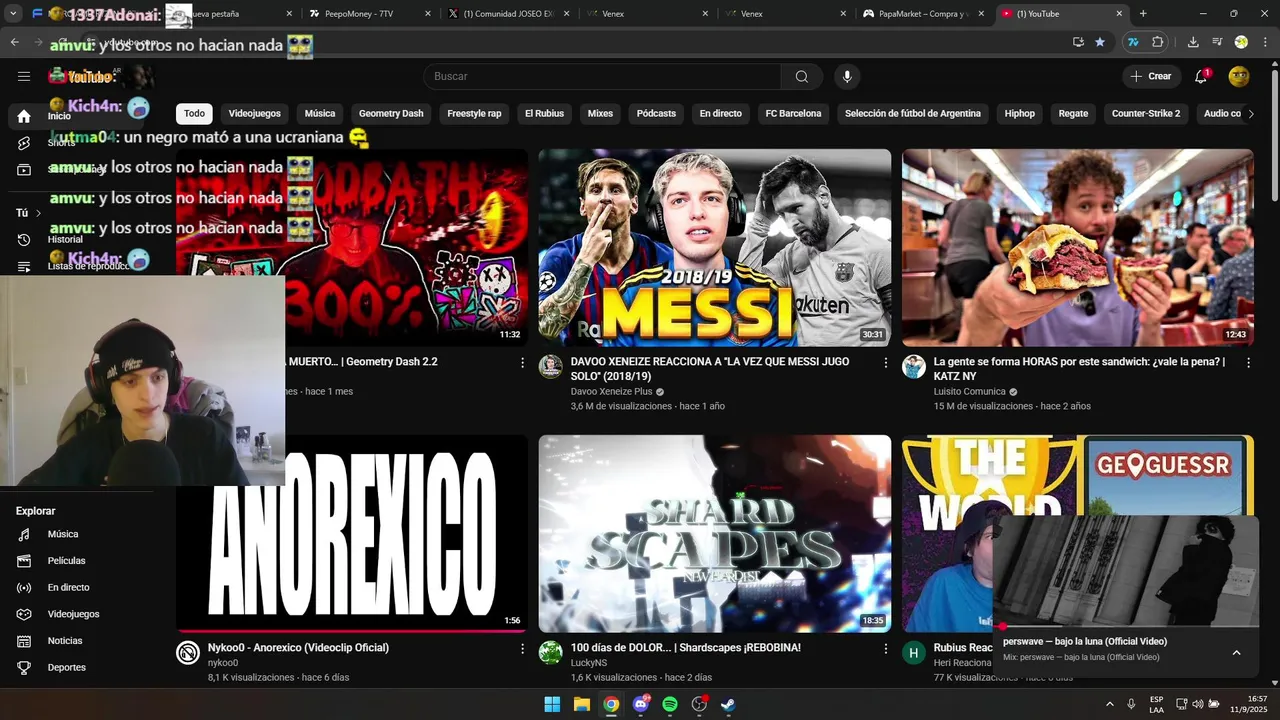Open the Nykoo0 Anorexico video title
Viewport: 1280px width, 720px height.
tap(298, 648)
